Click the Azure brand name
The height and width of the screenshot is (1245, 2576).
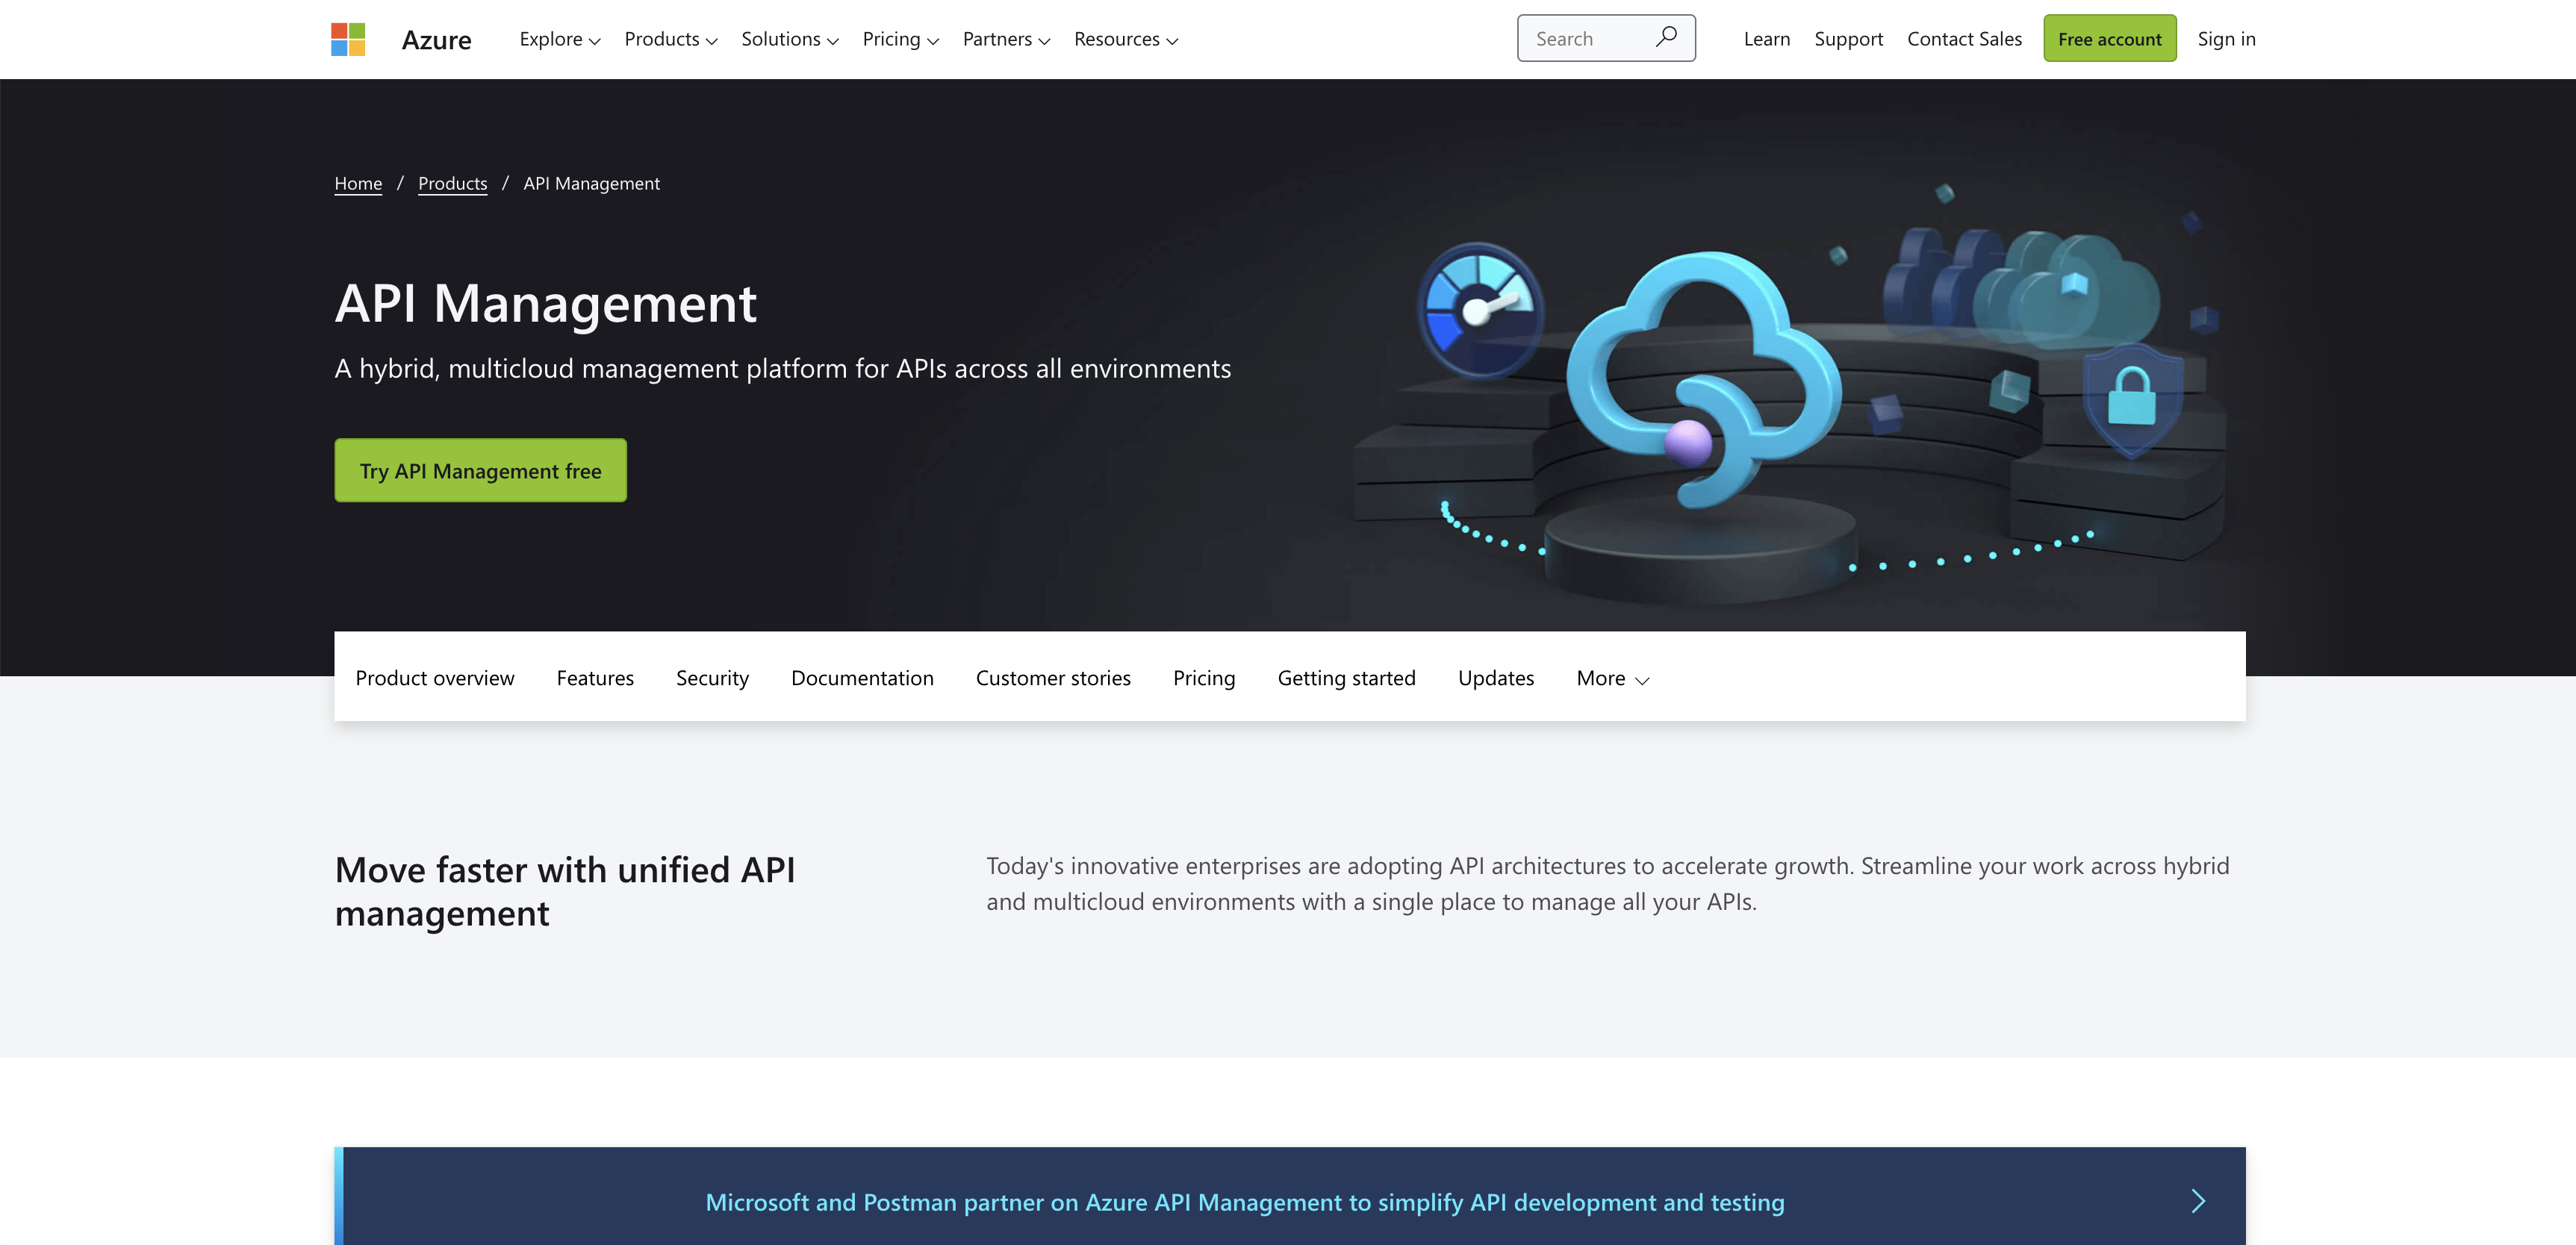coord(436,40)
